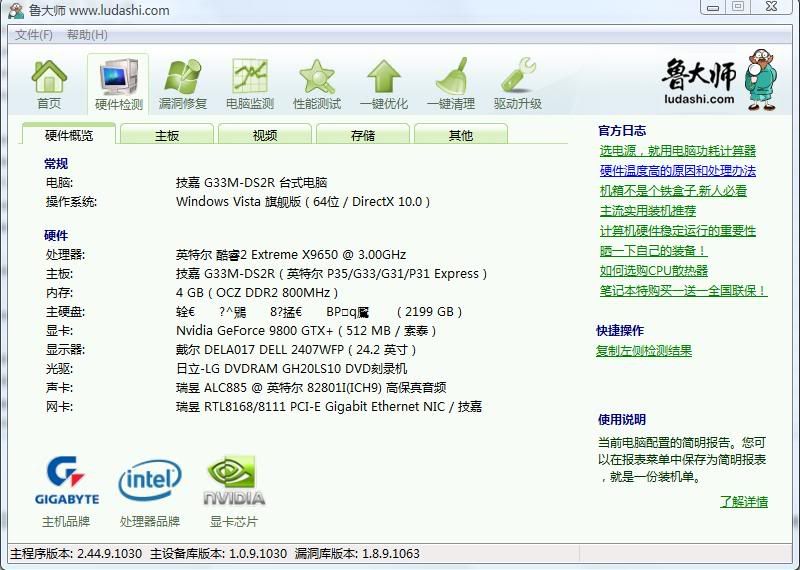
Task: Click the Intel processor brand logo
Action: [150, 480]
